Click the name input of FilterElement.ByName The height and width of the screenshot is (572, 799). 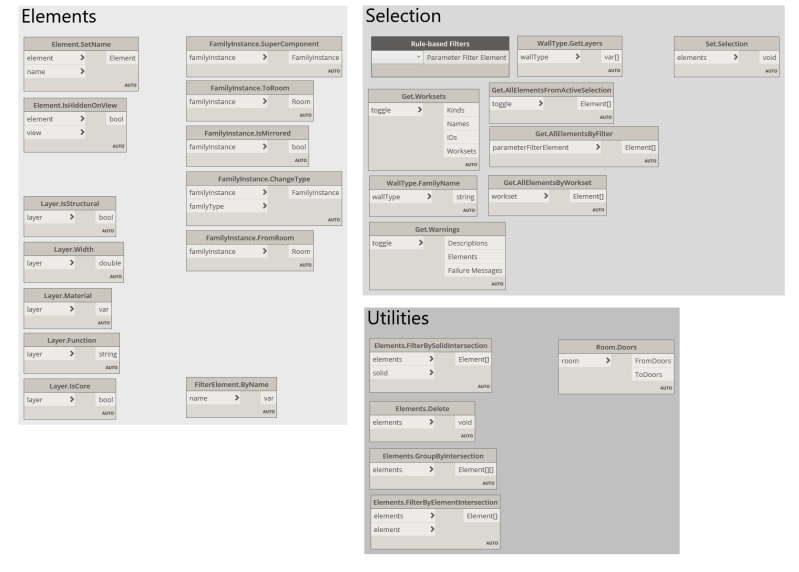[x=214, y=398]
